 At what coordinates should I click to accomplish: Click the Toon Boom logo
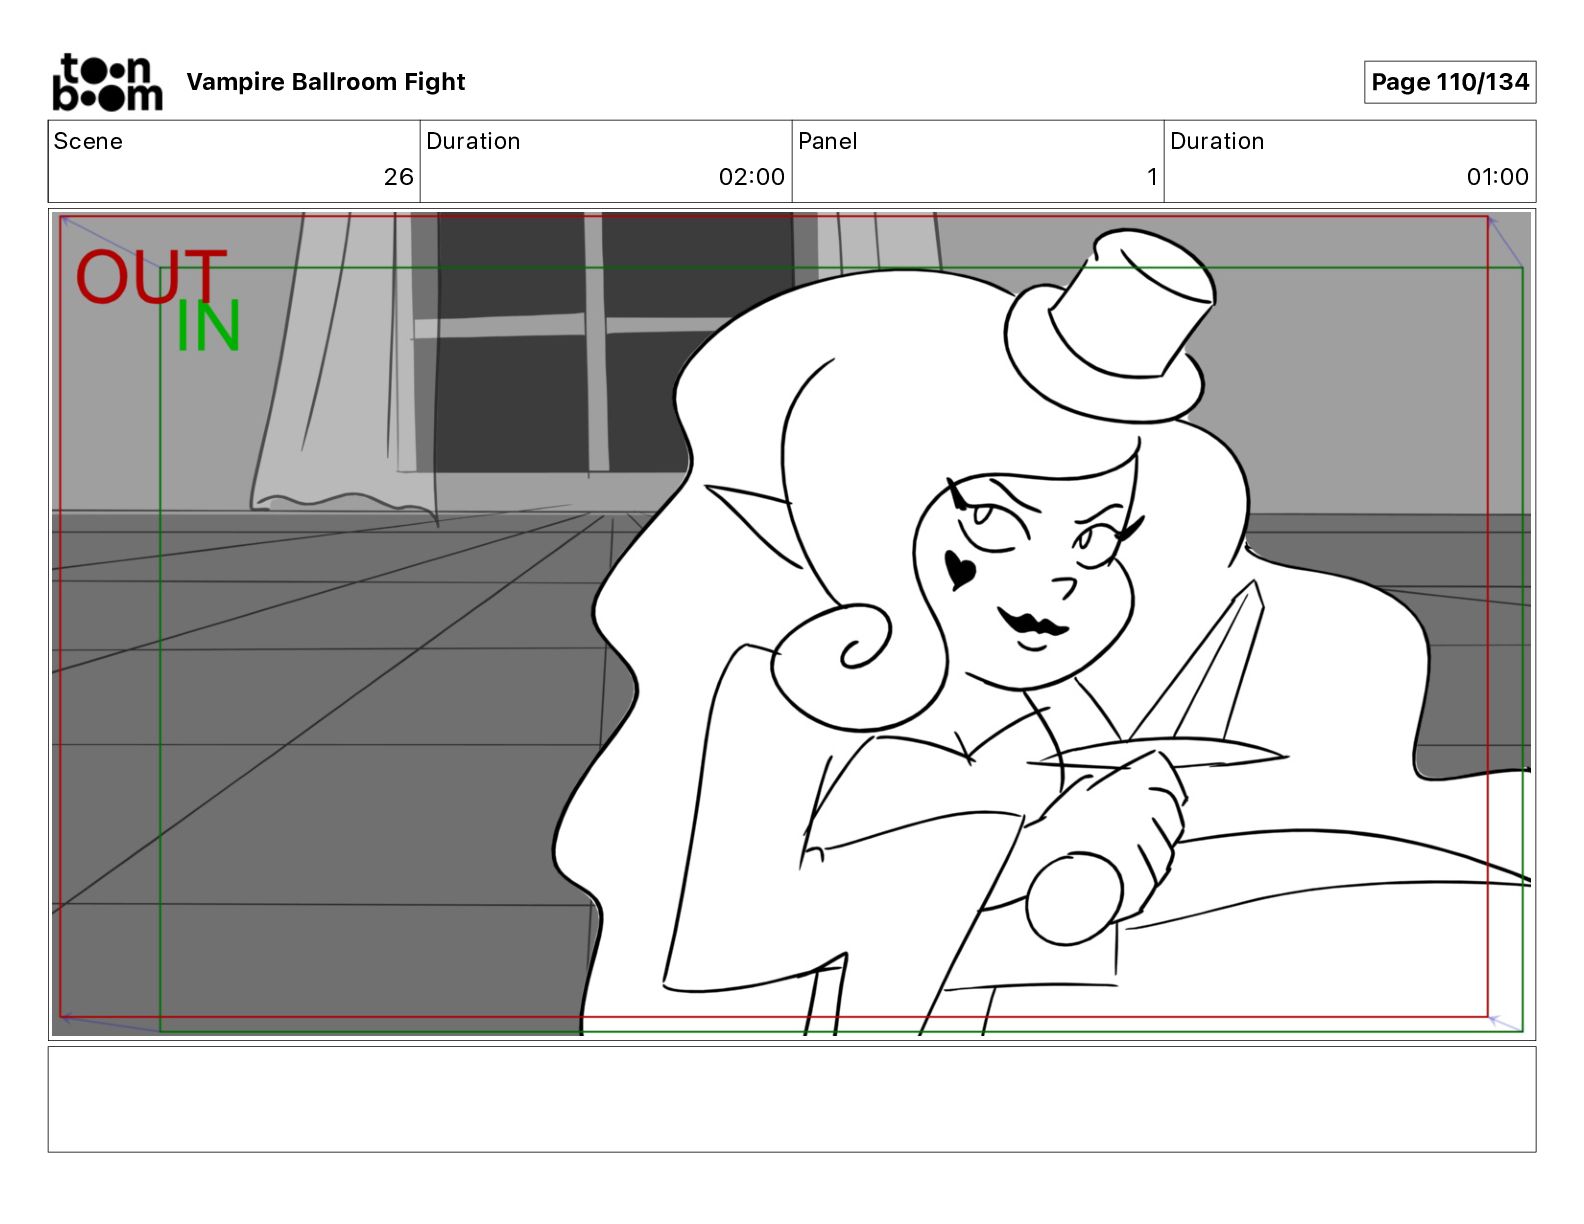[107, 82]
